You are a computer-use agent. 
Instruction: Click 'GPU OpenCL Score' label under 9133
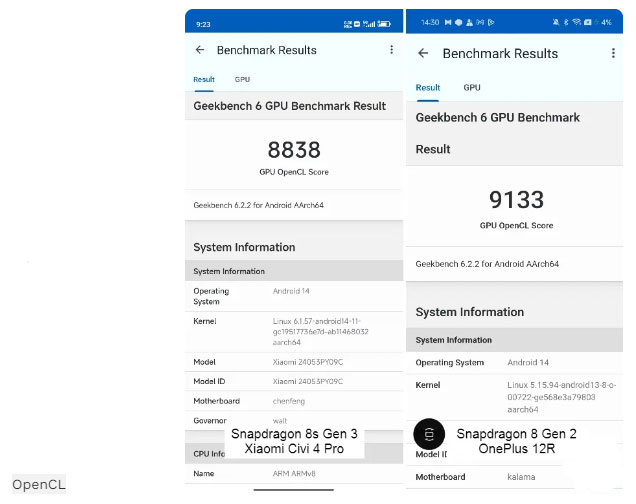pos(516,225)
